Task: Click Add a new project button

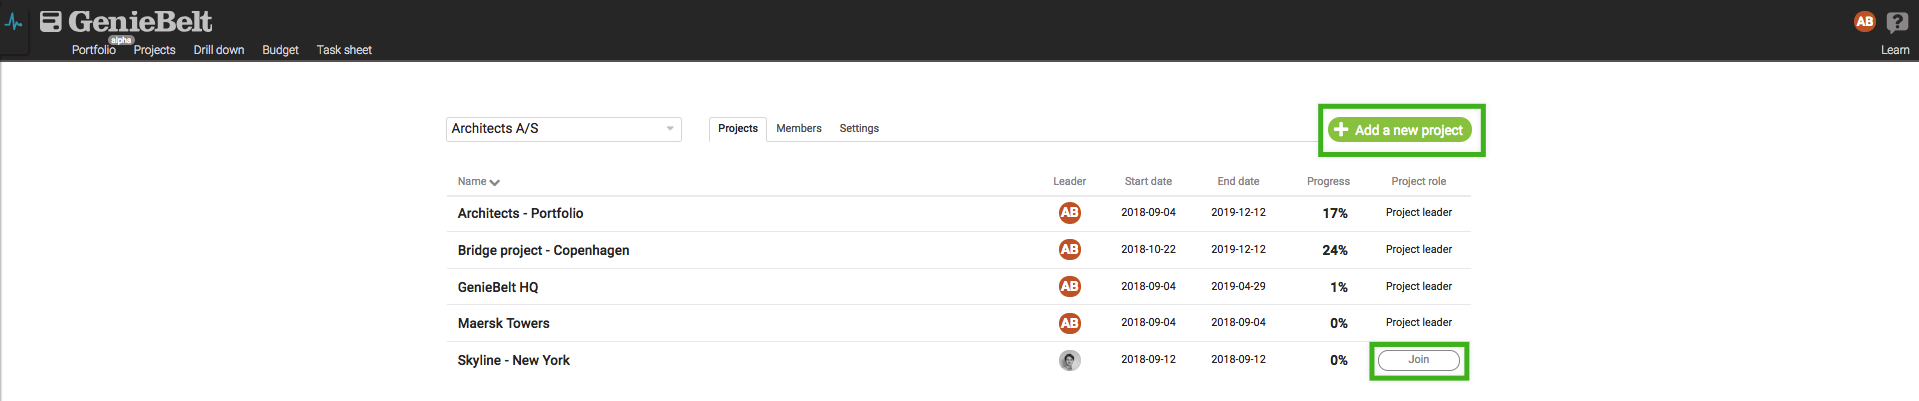Action: 1400,130
